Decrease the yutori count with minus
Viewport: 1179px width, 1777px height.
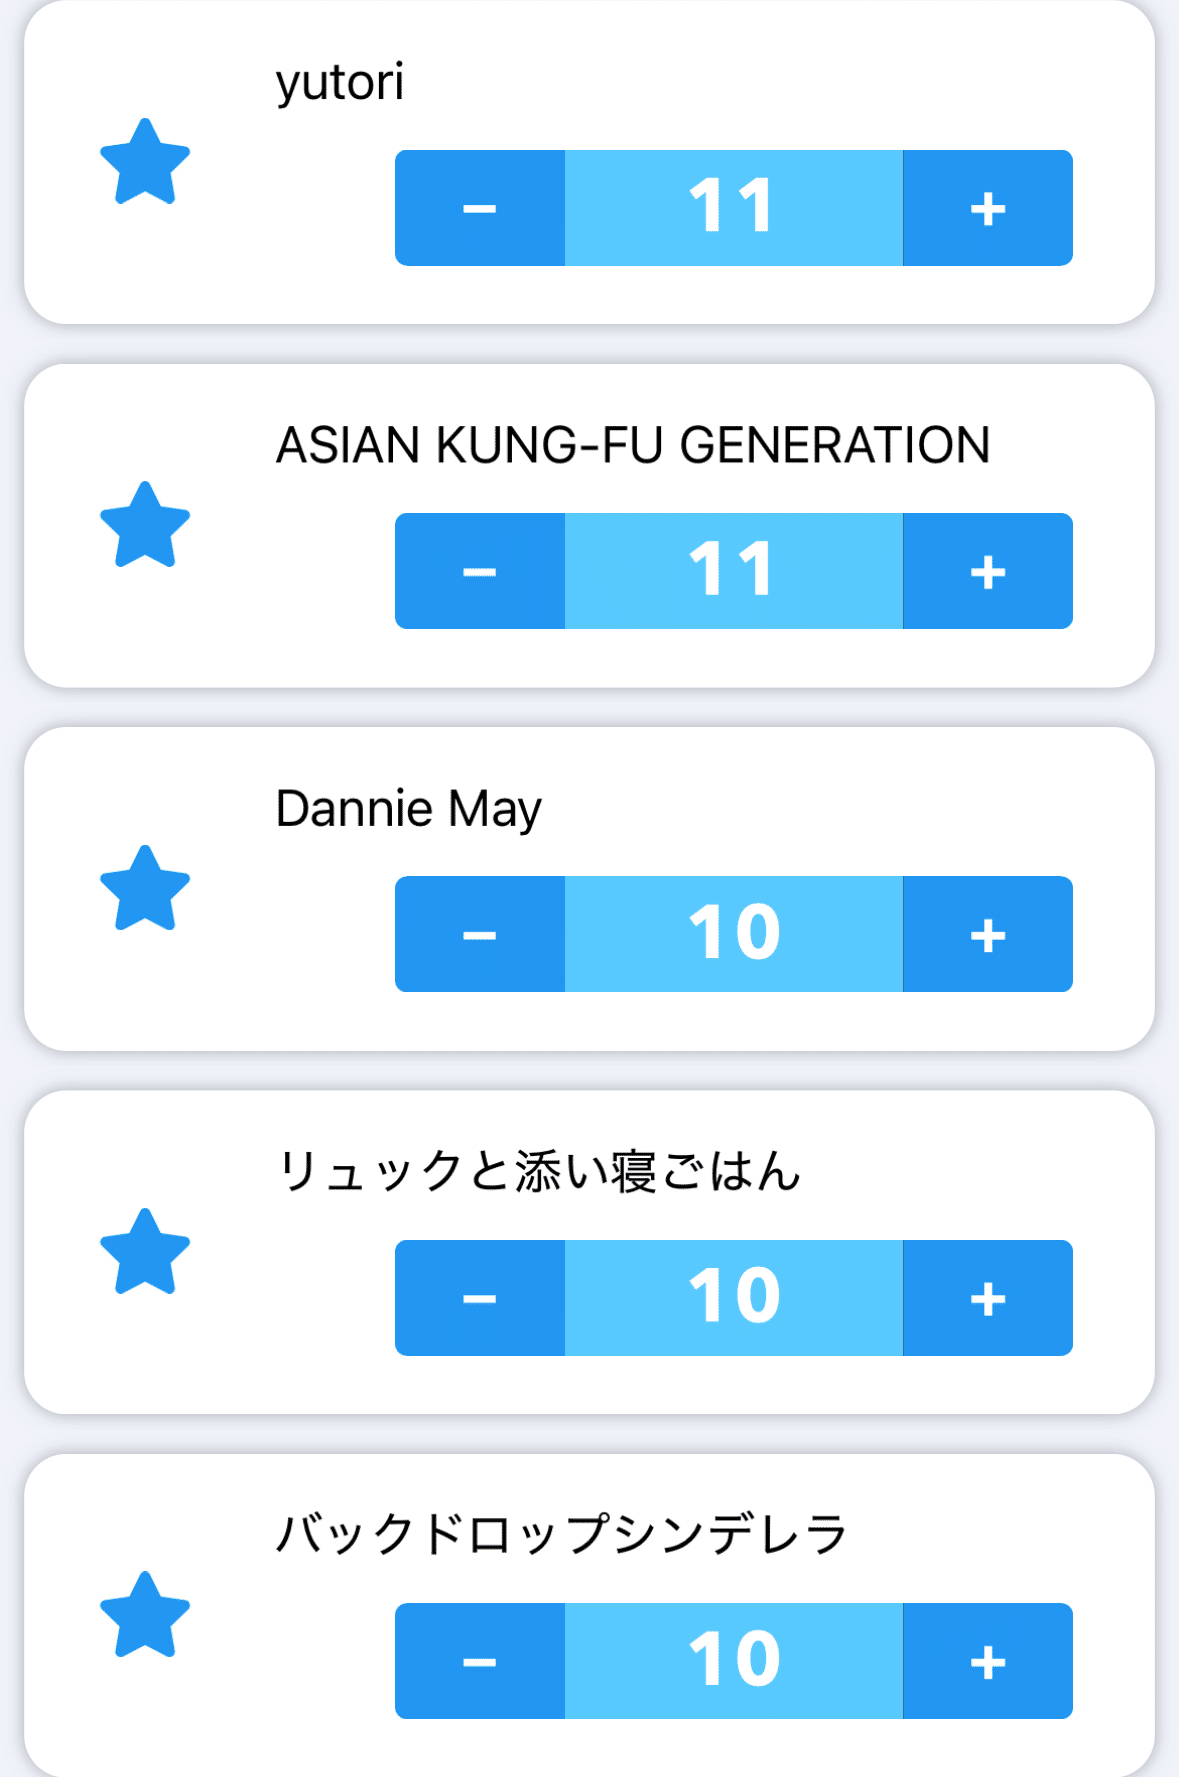(480, 208)
